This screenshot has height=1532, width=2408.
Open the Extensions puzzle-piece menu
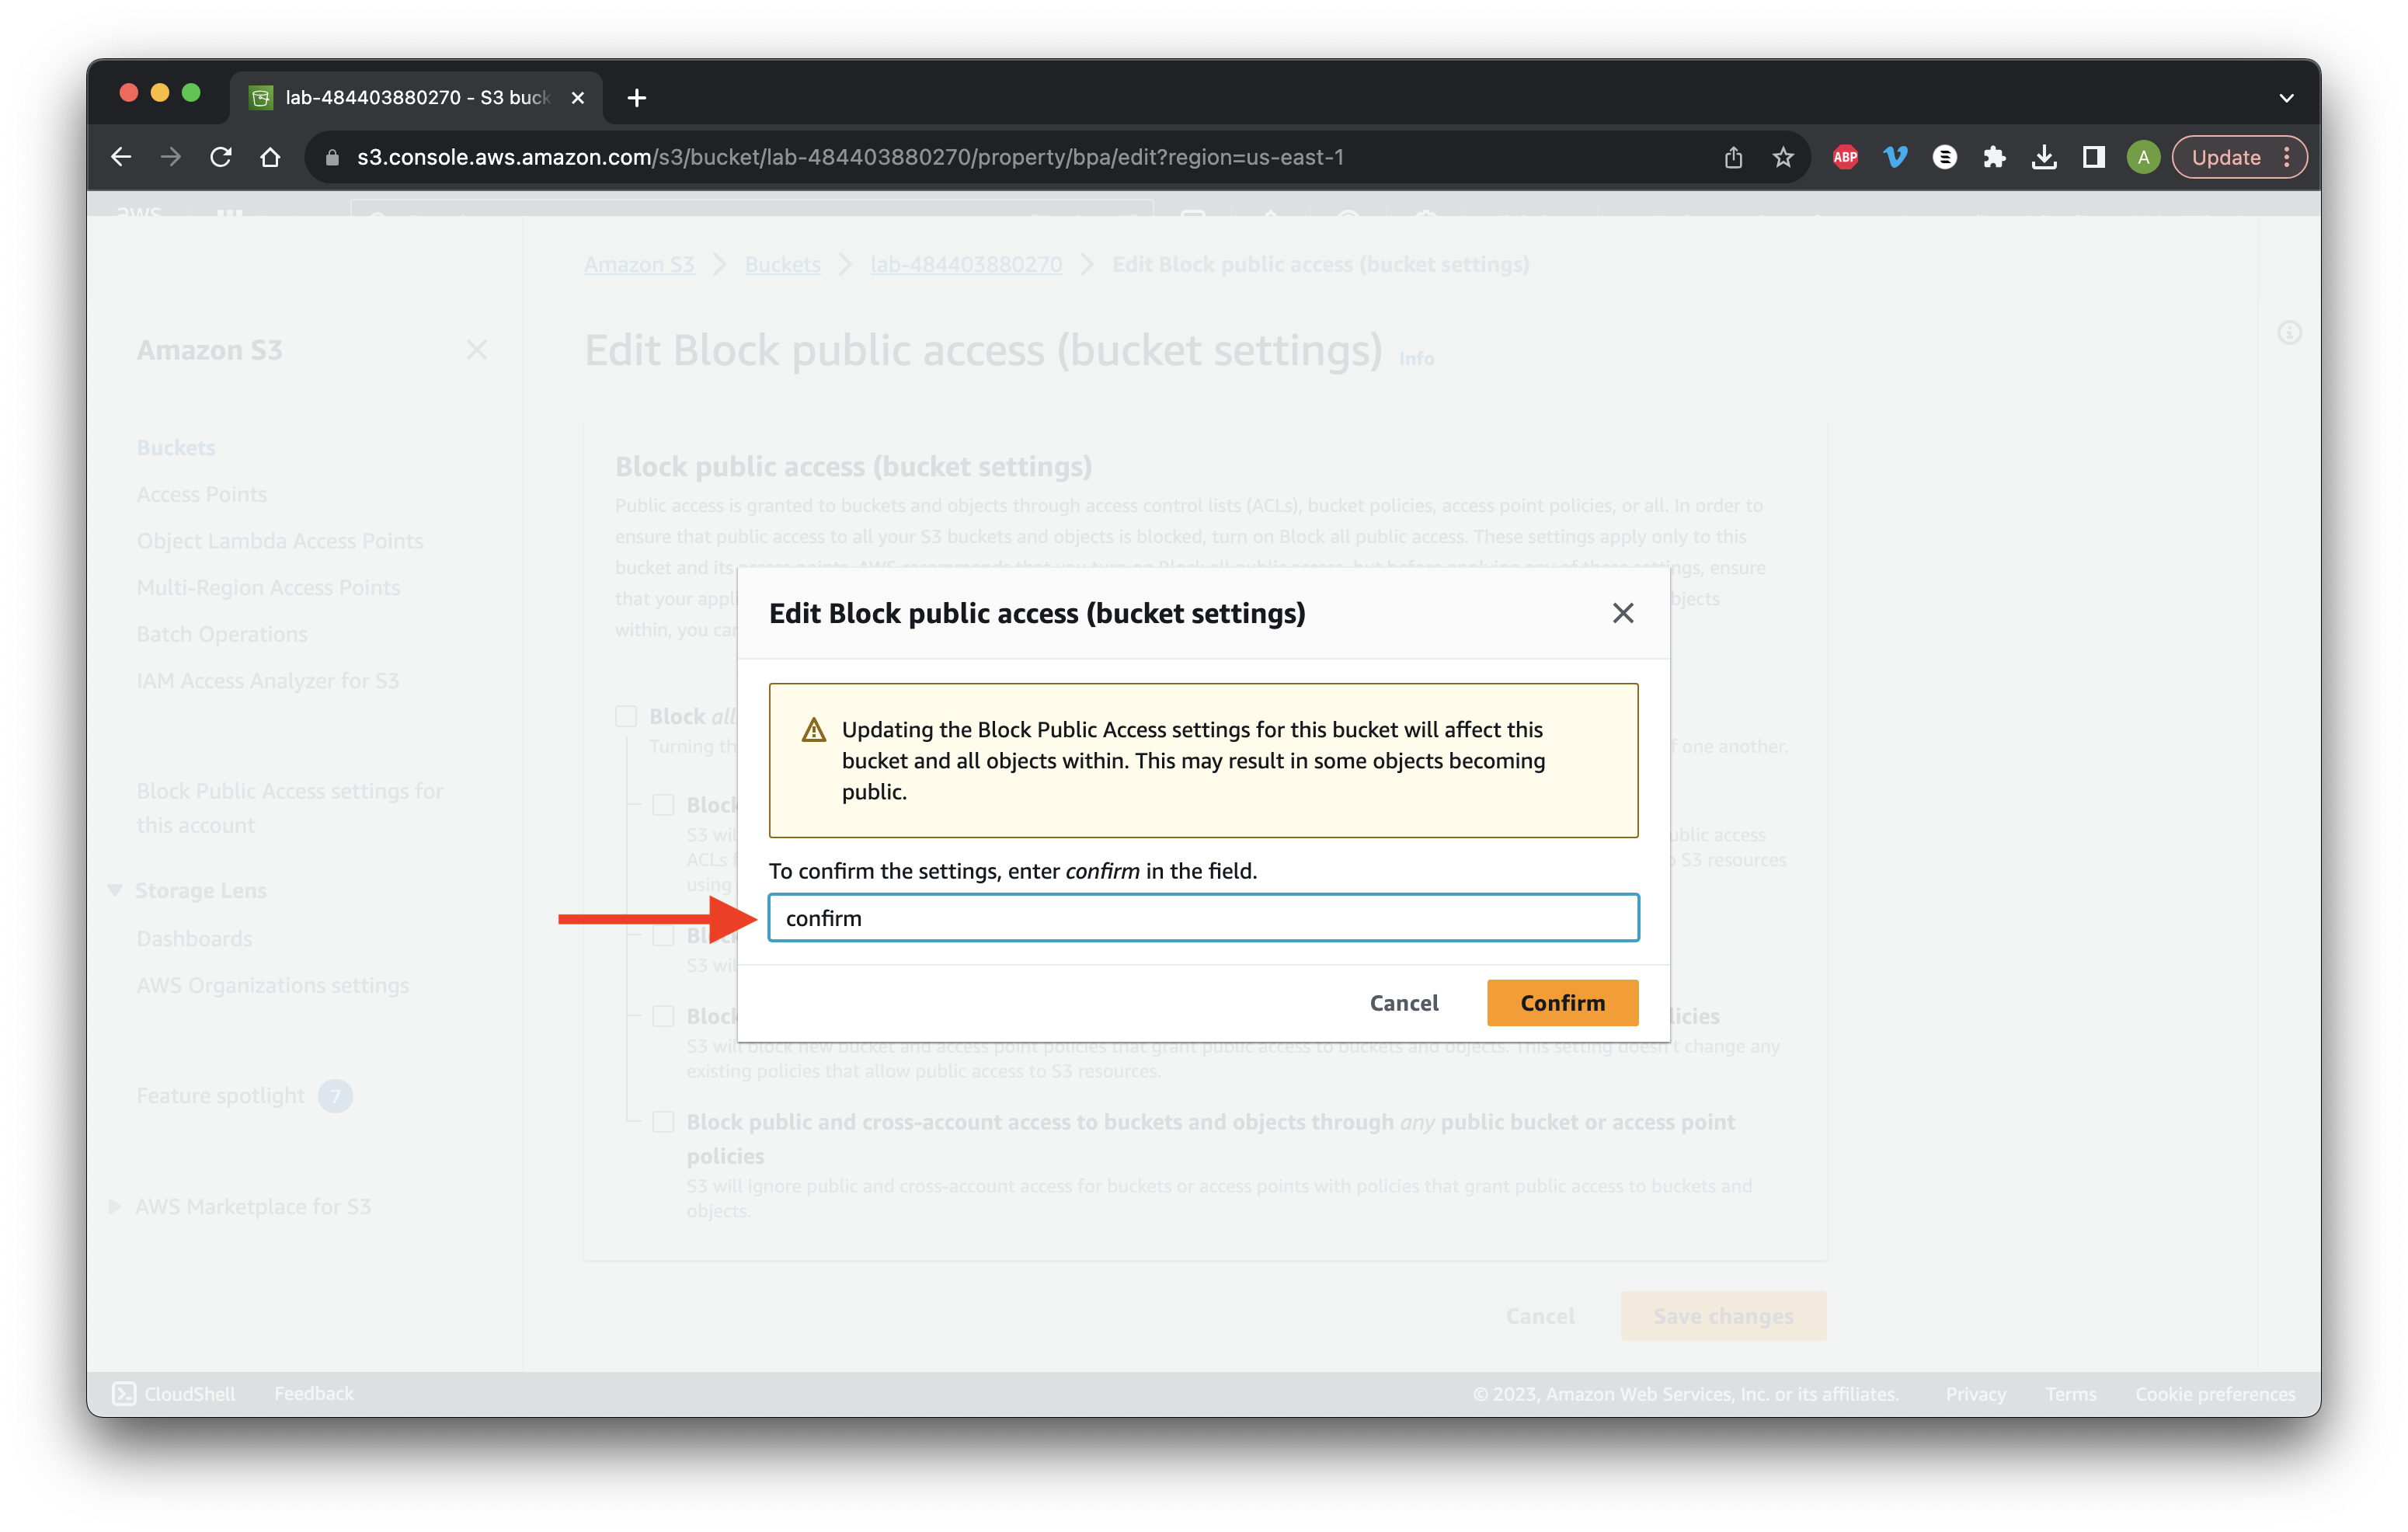[x=1994, y=157]
